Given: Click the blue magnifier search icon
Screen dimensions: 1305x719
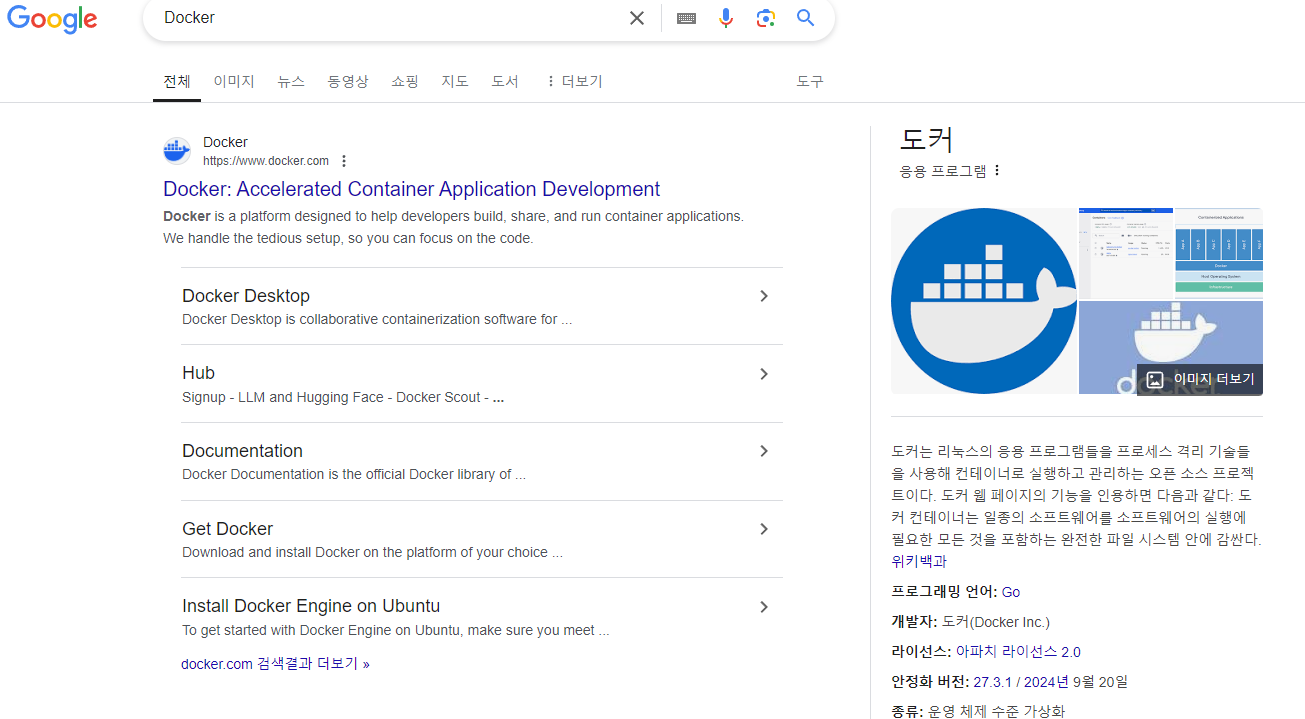Looking at the screenshot, I should 806,18.
